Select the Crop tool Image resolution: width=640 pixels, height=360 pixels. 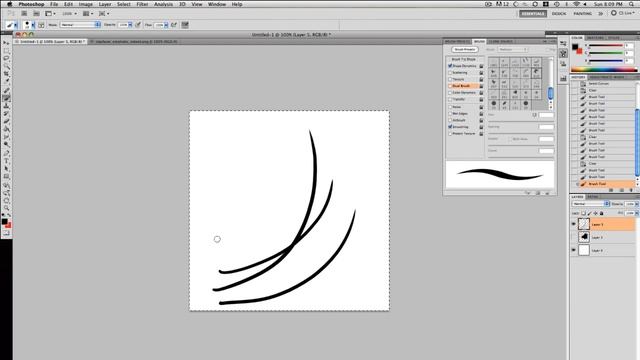[6, 74]
